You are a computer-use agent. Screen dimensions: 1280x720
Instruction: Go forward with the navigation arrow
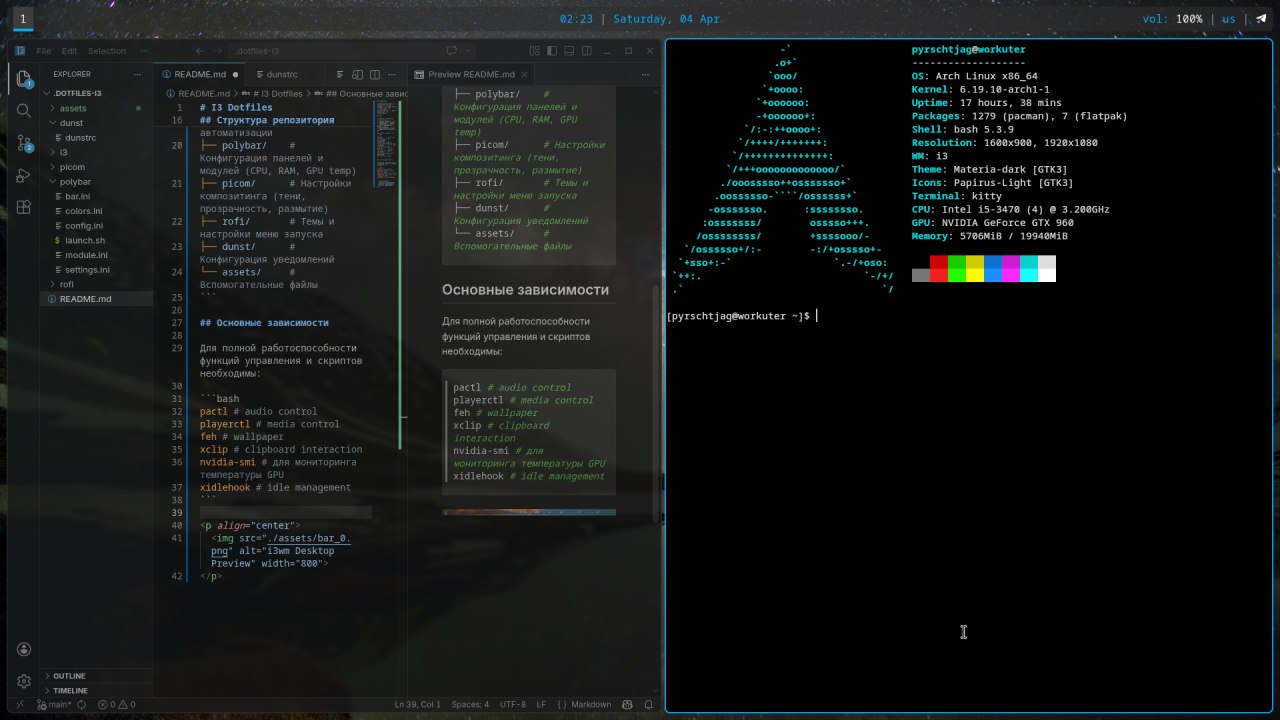(218, 51)
